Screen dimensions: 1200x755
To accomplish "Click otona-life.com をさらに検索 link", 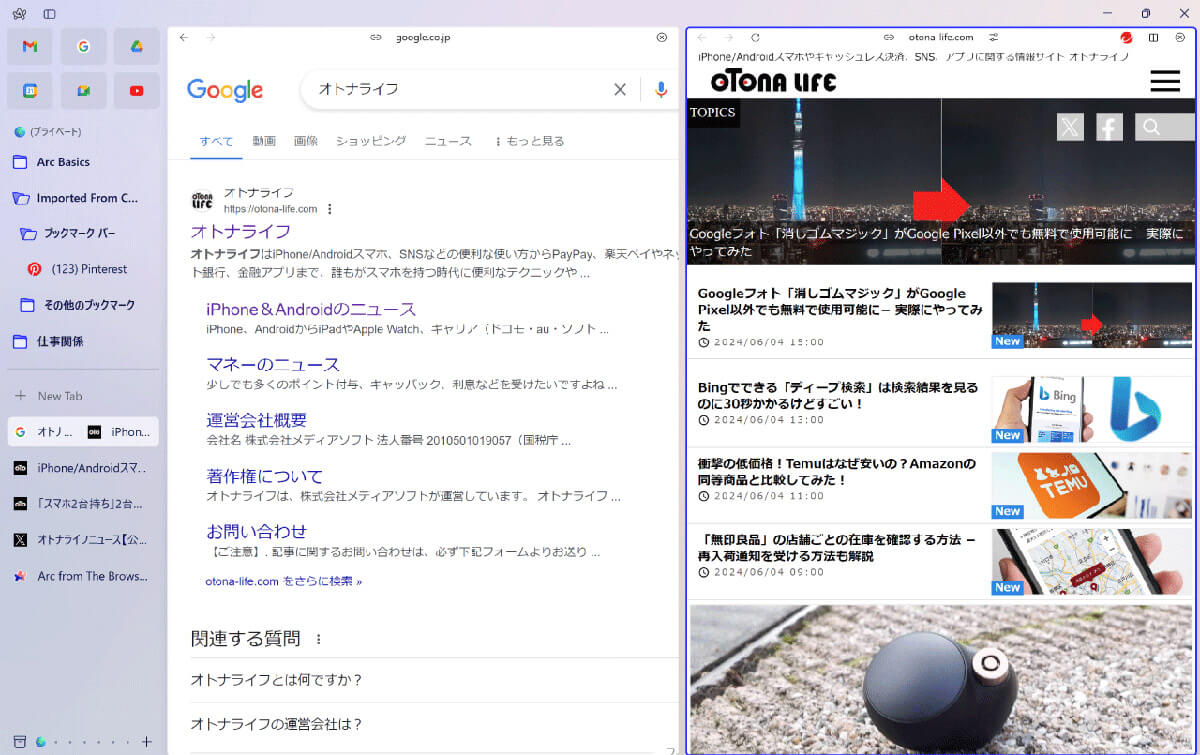I will pos(284,580).
